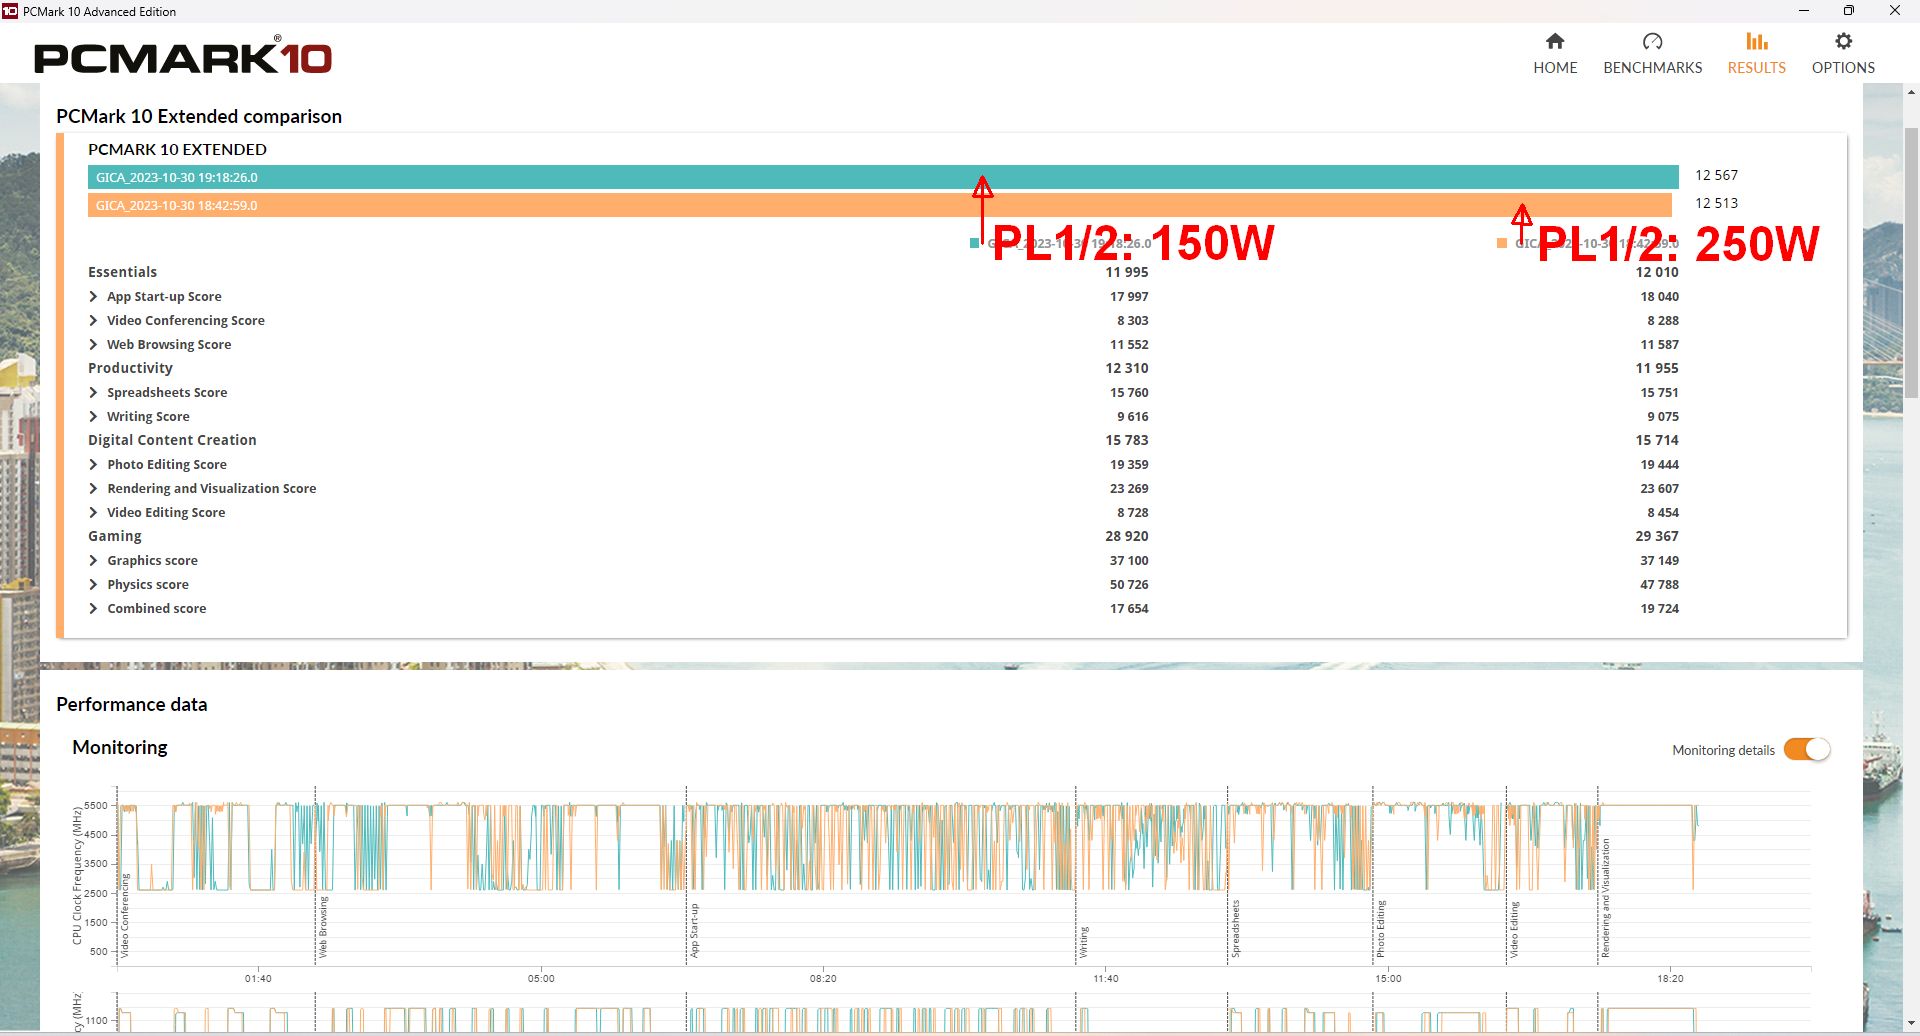
Task: Click Rendering and Visualization timeline marker
Action: coord(1605,898)
